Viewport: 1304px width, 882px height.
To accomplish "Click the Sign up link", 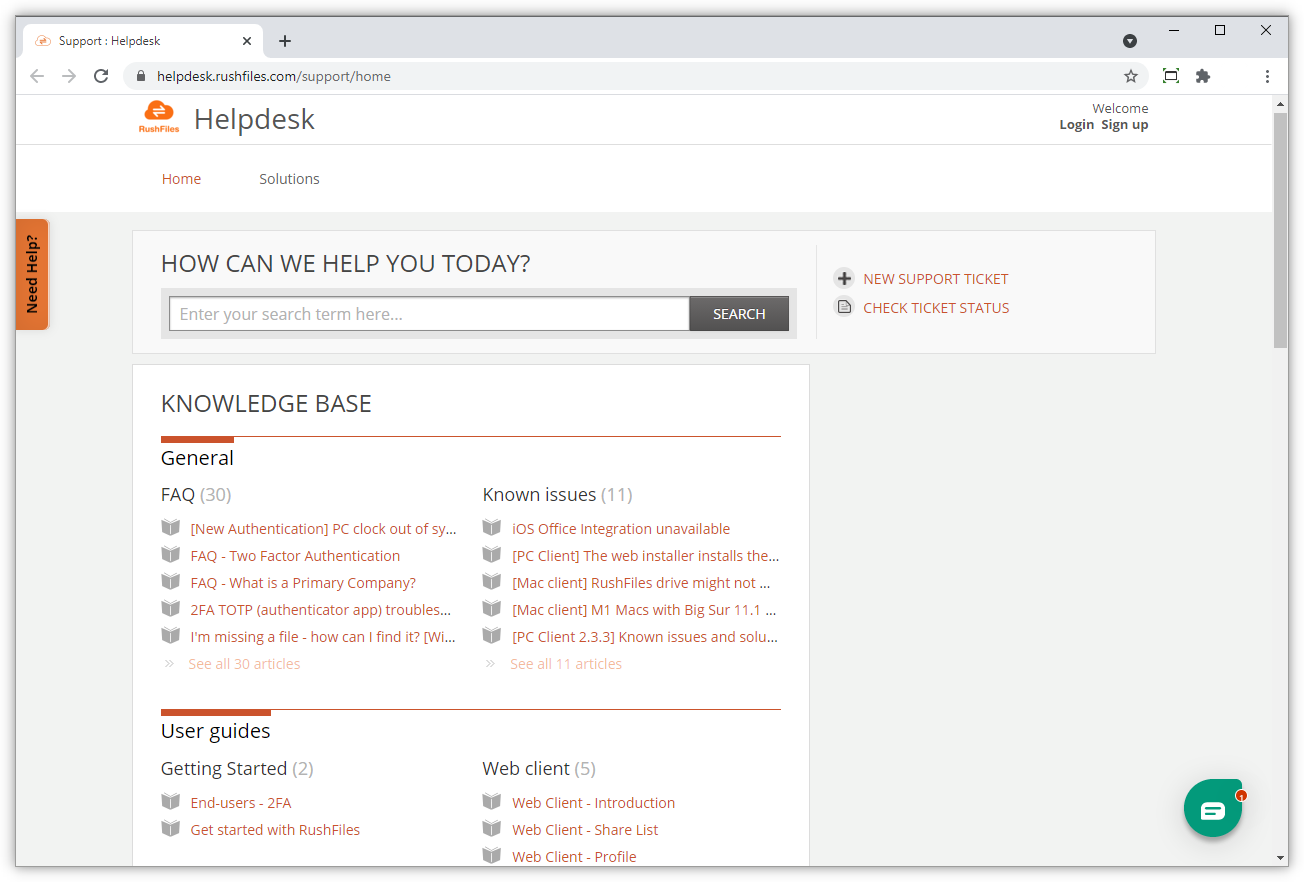I will click(1124, 125).
